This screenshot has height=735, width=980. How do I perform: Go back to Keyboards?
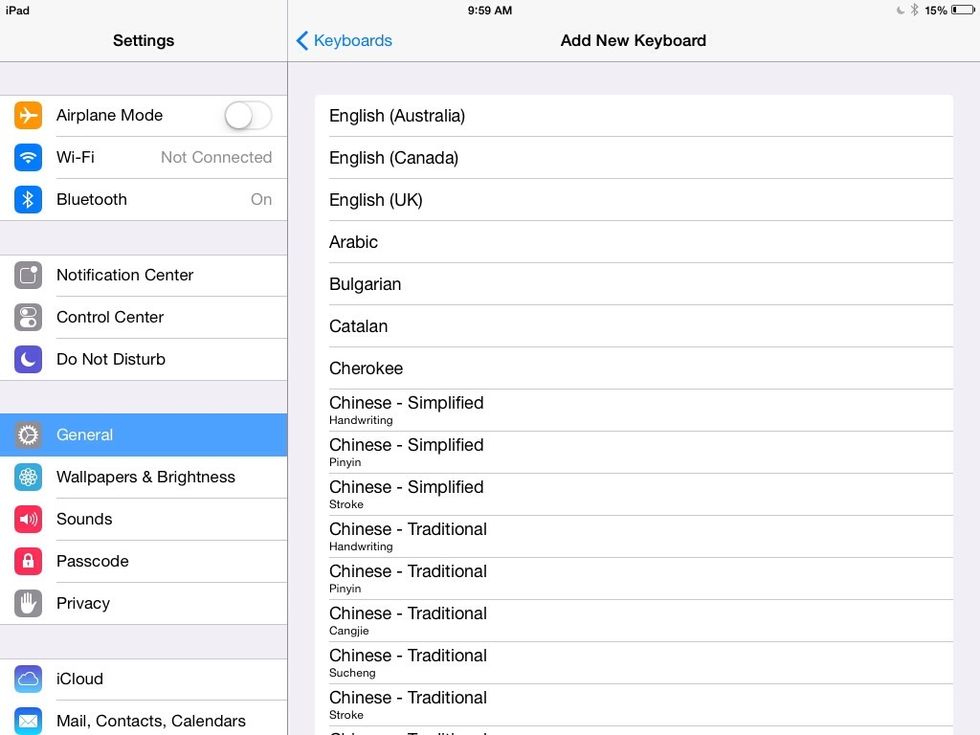tap(344, 41)
